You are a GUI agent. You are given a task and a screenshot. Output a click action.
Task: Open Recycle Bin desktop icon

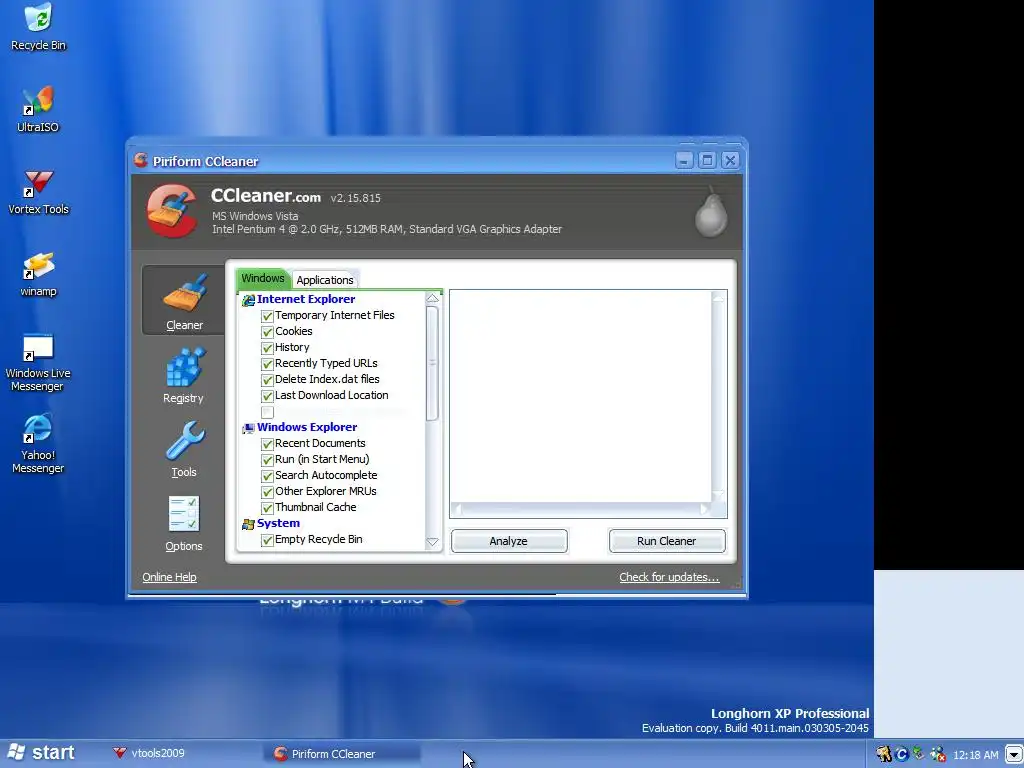[38, 27]
